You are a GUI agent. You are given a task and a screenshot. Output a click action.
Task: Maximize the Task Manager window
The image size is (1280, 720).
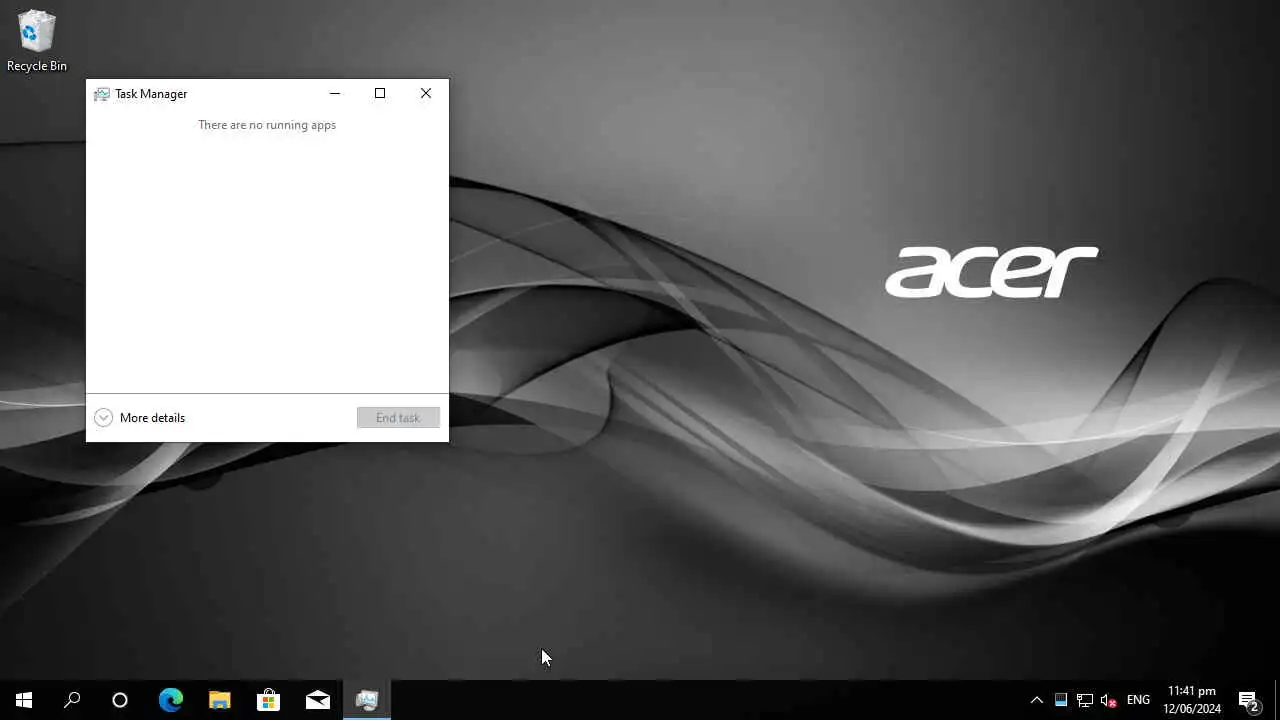(380, 93)
